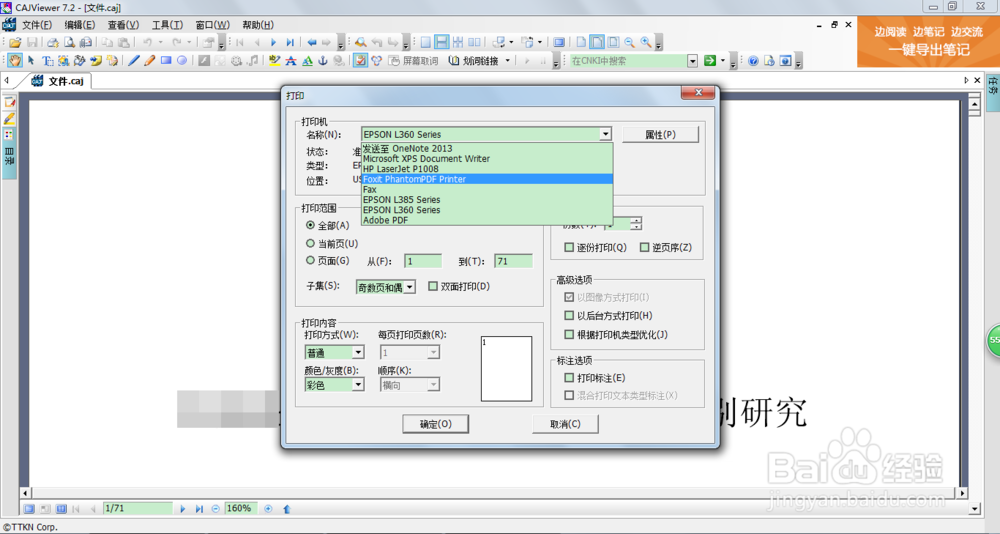
Task: Click the 到(T) end page field
Action: pyautogui.click(x=513, y=261)
